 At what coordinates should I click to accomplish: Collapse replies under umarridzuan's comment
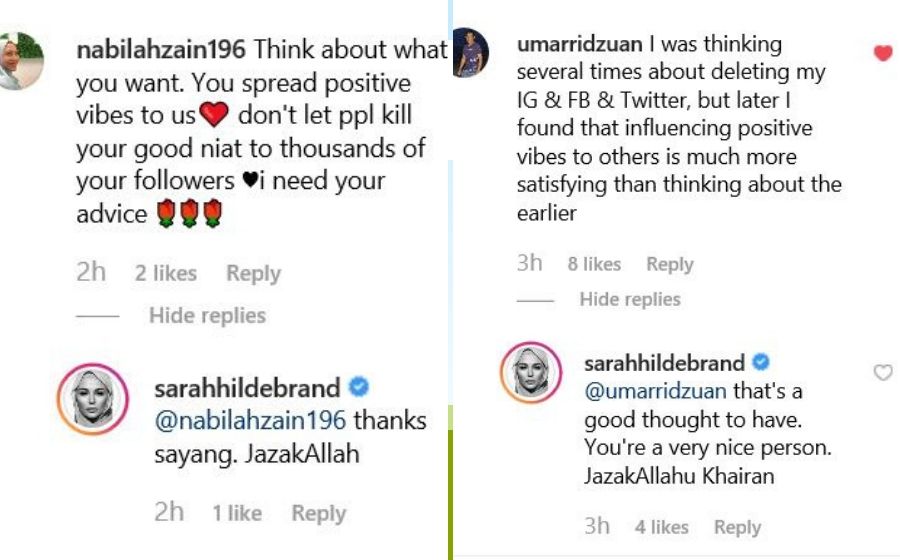point(630,299)
